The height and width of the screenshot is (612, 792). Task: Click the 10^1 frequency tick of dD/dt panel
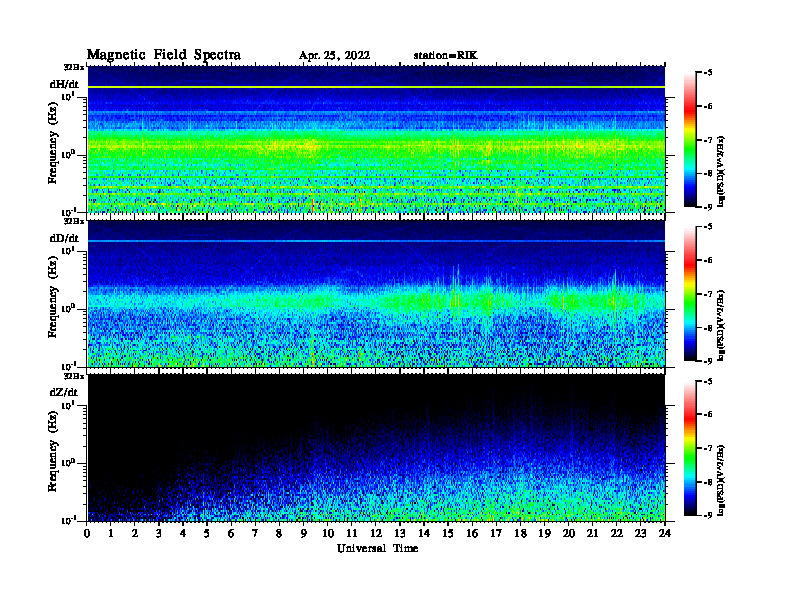click(68, 251)
